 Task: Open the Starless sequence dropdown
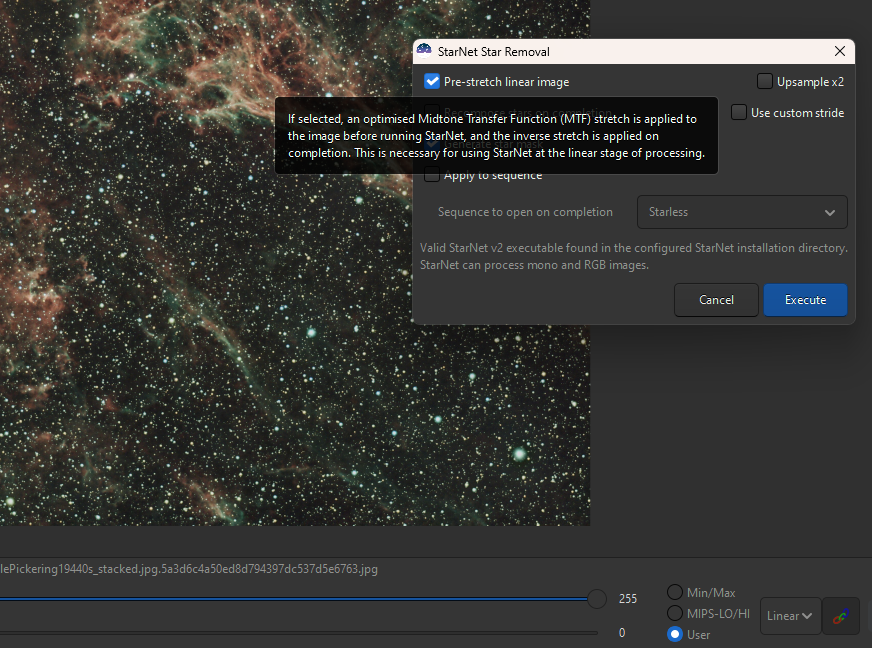pyautogui.click(x=742, y=212)
